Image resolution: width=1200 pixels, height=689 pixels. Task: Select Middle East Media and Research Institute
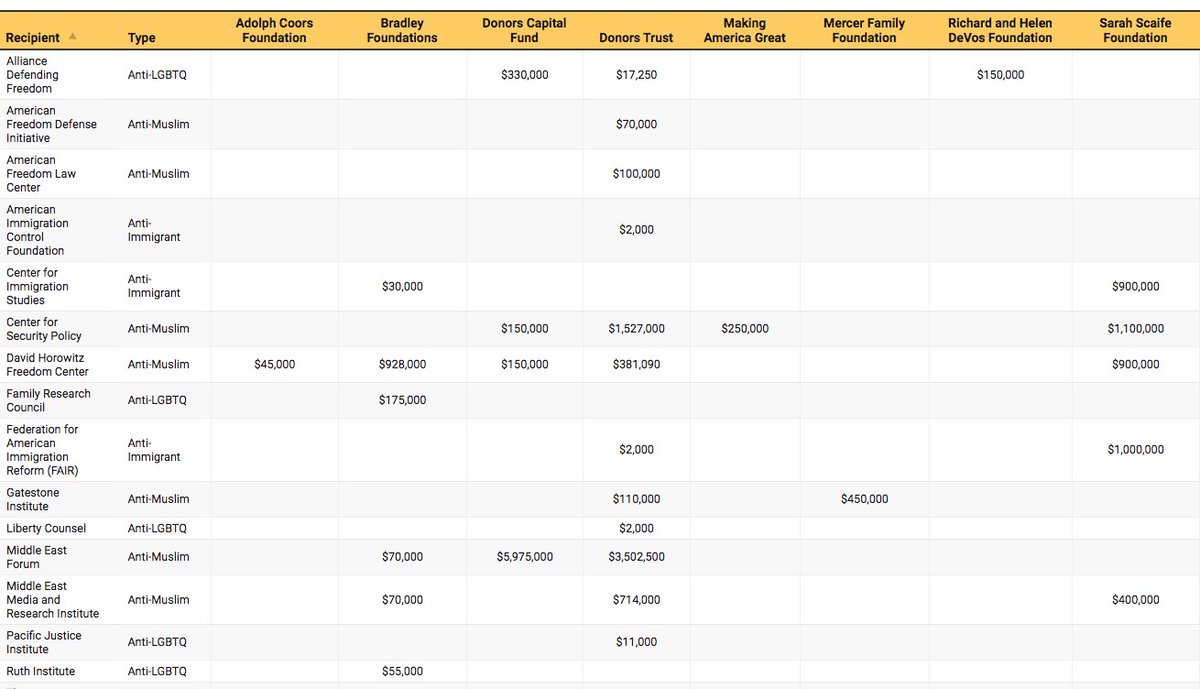(x=53, y=600)
